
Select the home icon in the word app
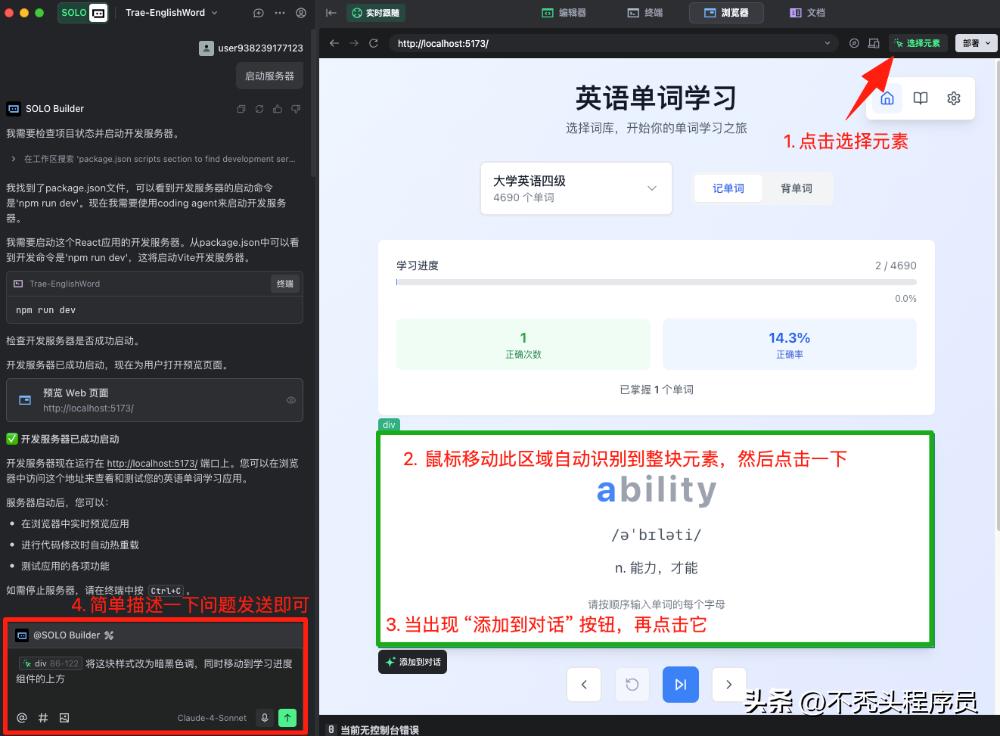pos(887,97)
